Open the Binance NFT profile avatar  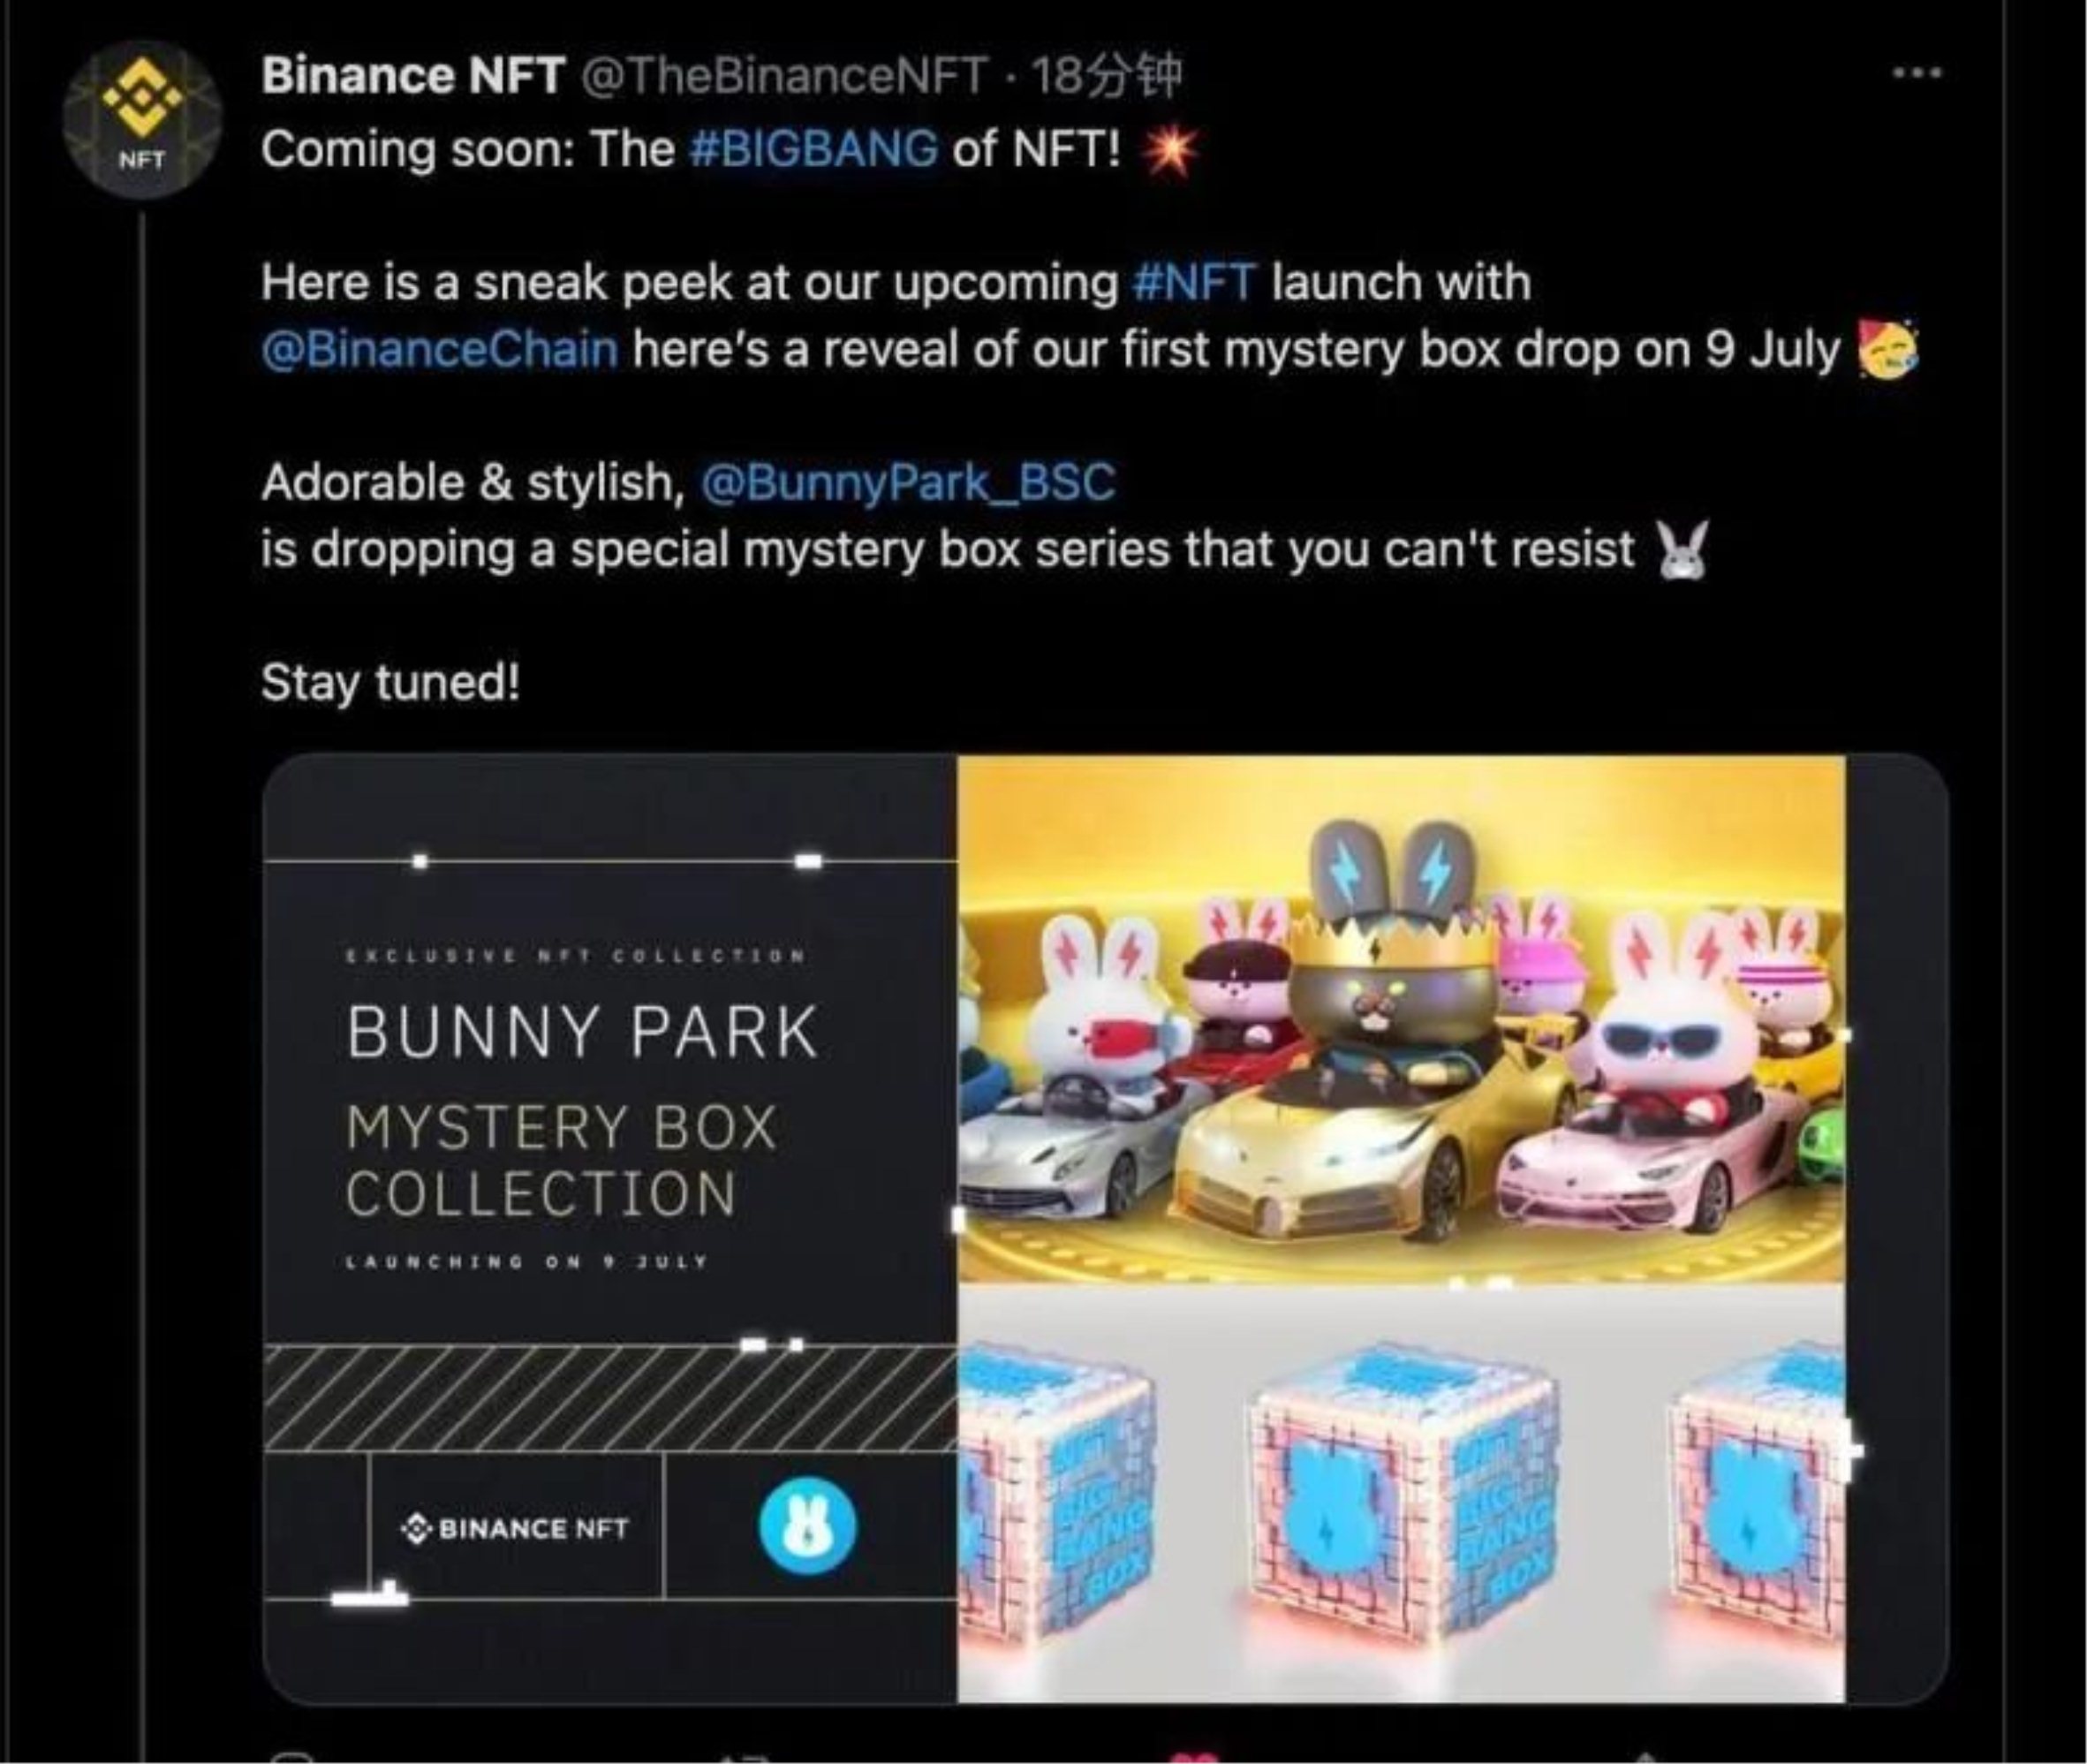click(x=141, y=120)
